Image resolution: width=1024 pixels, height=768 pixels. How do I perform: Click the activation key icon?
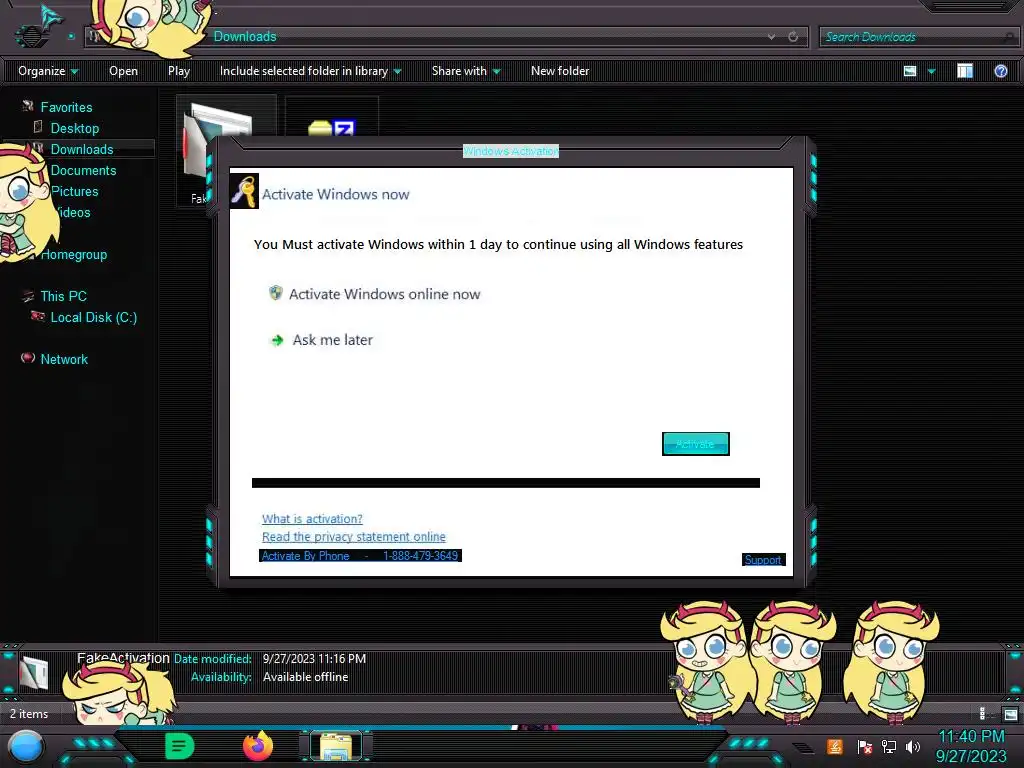coord(244,191)
